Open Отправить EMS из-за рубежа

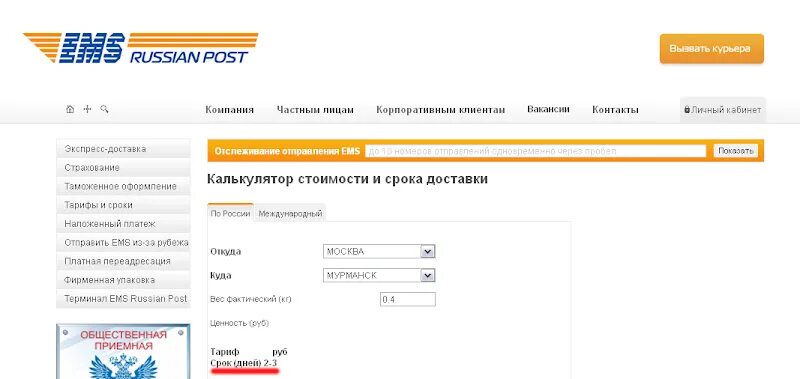(x=123, y=243)
